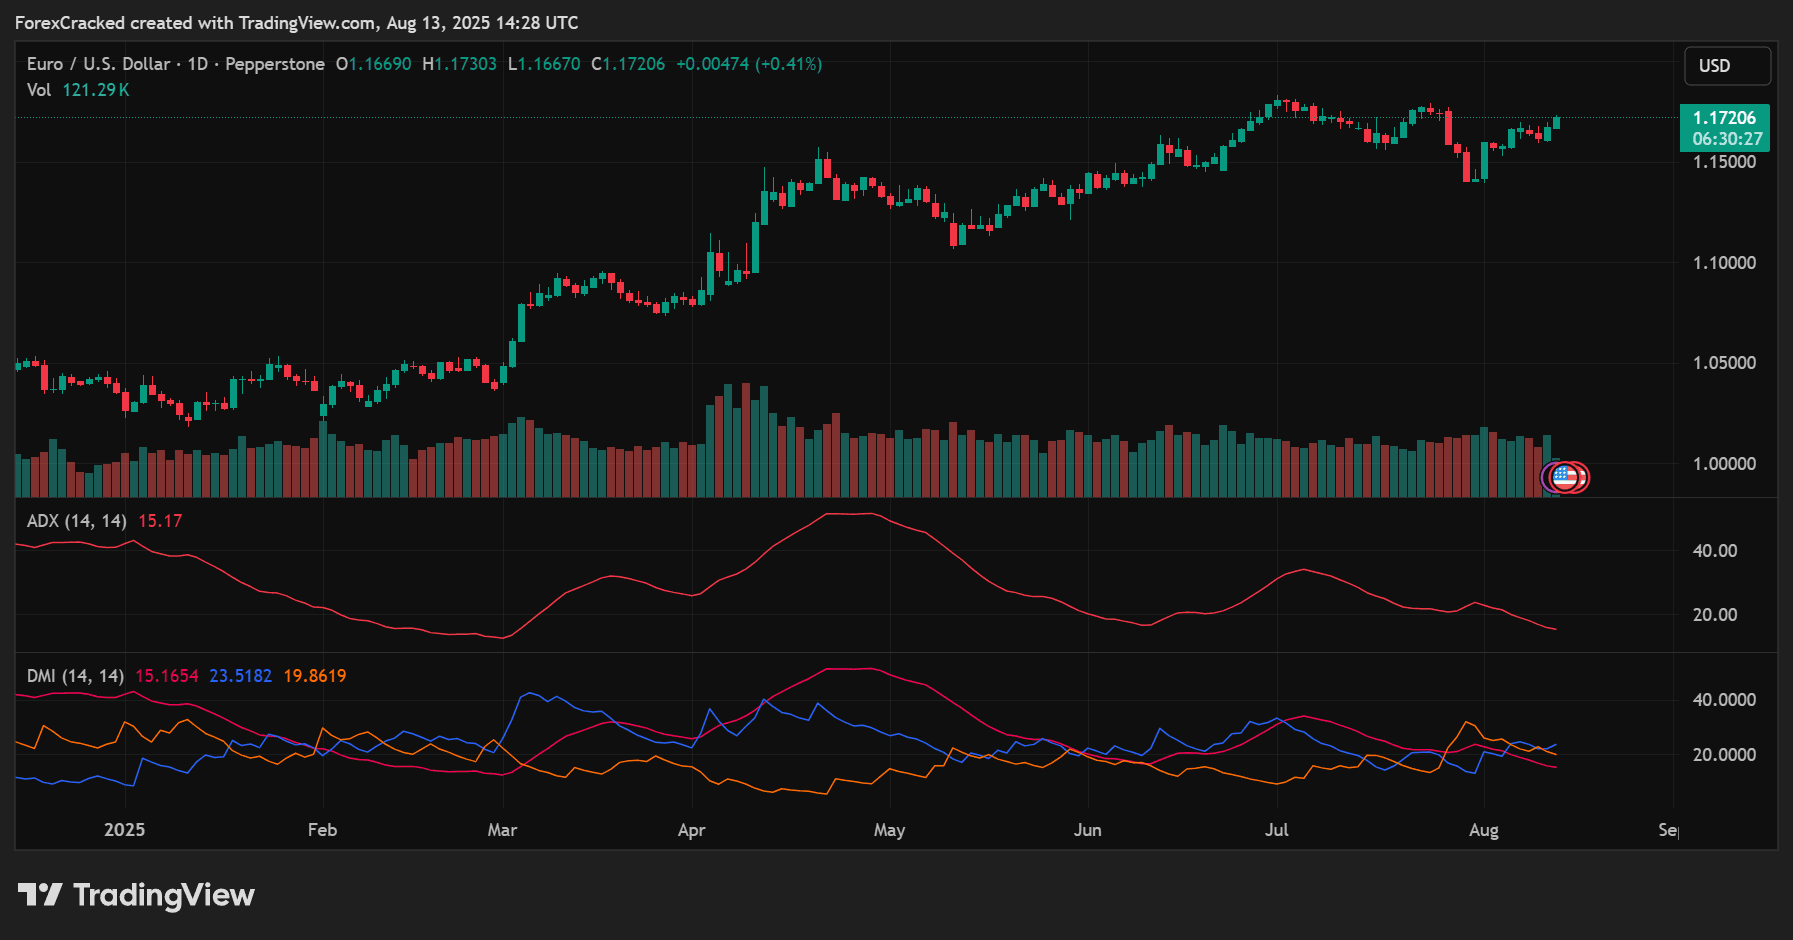Click the closing price value C1.17206
The width and height of the screenshot is (1793, 940).
(x=629, y=63)
